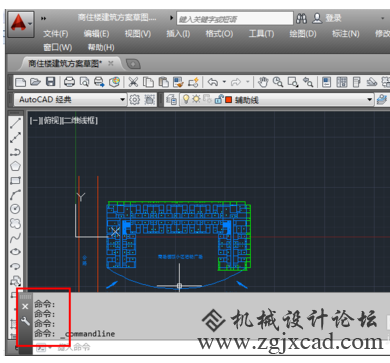Click the keyword search input field
Viewport: 390px width, 363px height.
[x=235, y=19]
